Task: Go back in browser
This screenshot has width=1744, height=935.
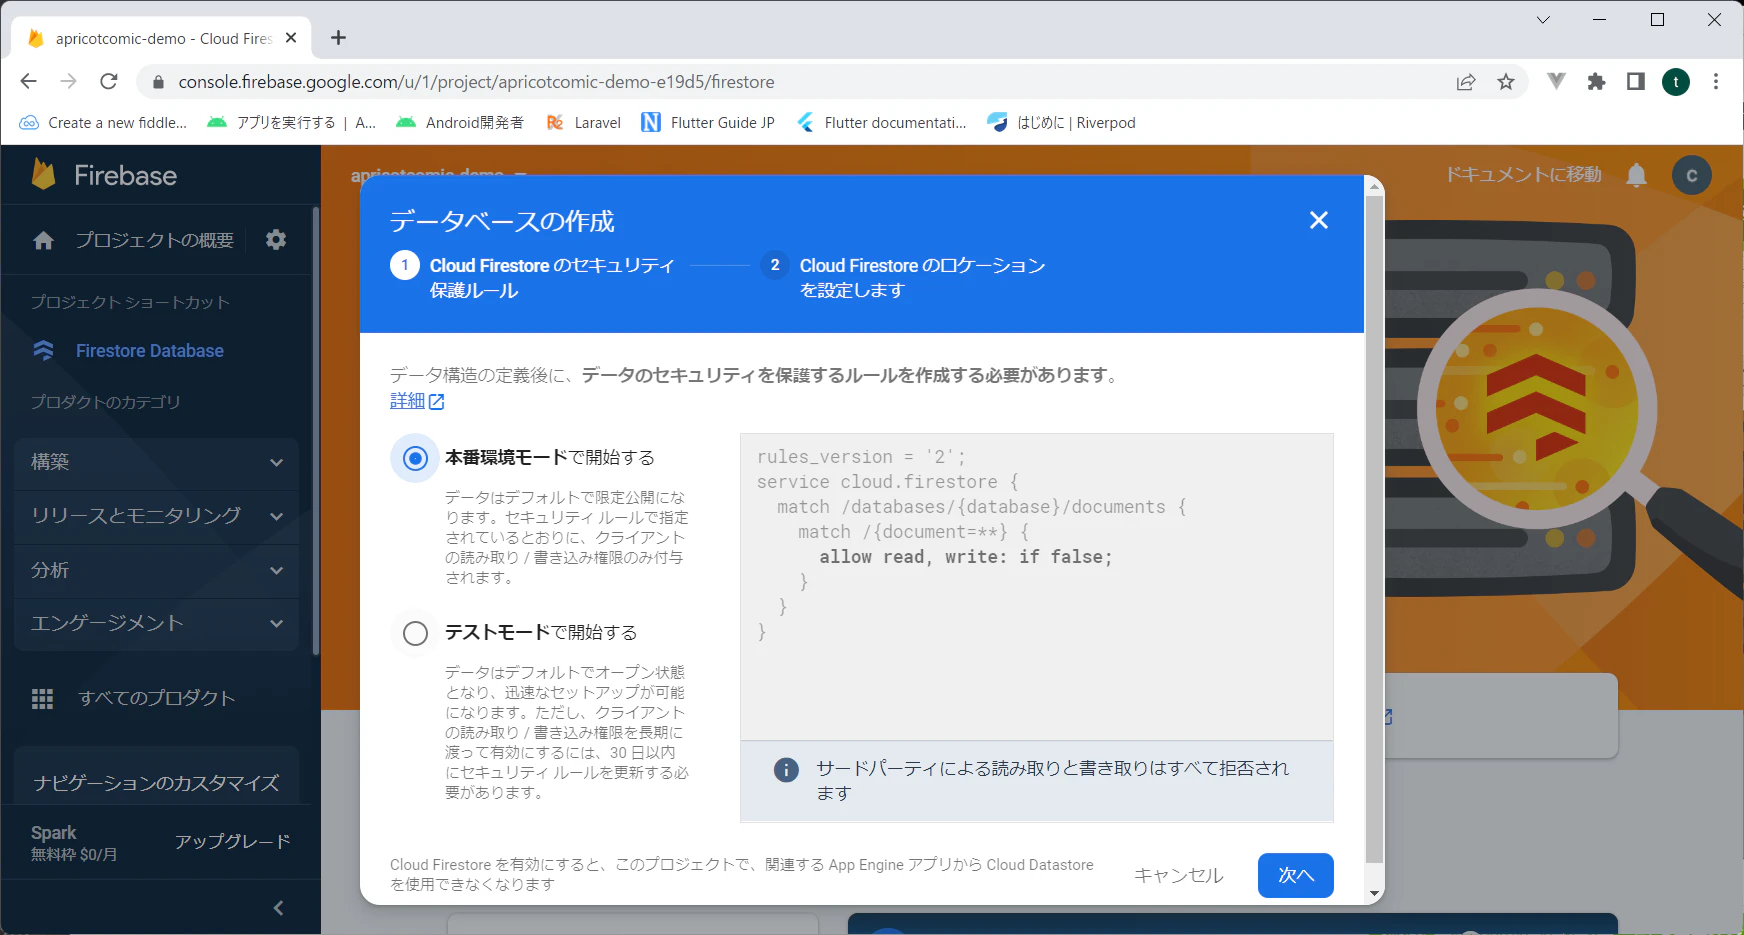Action: (29, 82)
